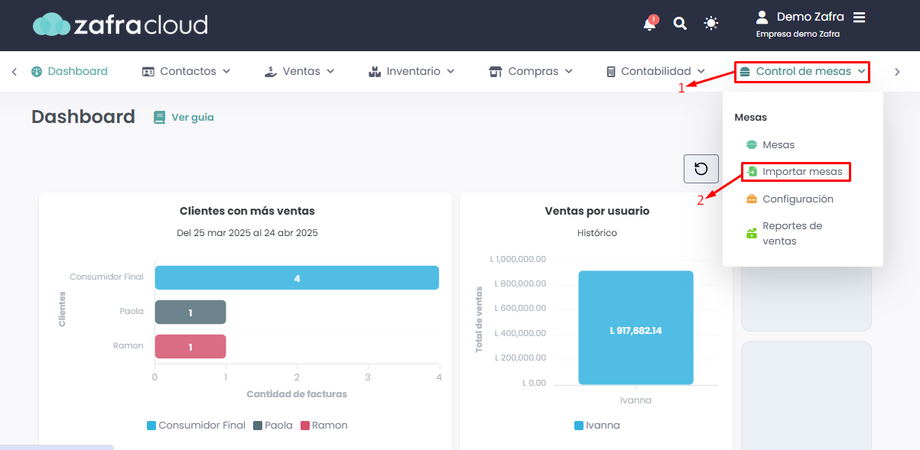This screenshot has height=450, width=920.
Task: Click the zafracloud logo
Action: pyautogui.click(x=120, y=25)
